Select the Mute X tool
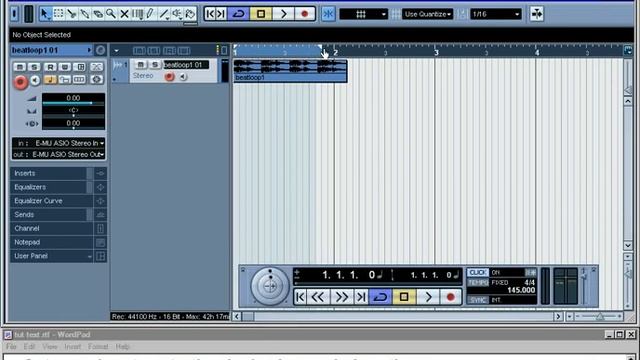 point(124,14)
